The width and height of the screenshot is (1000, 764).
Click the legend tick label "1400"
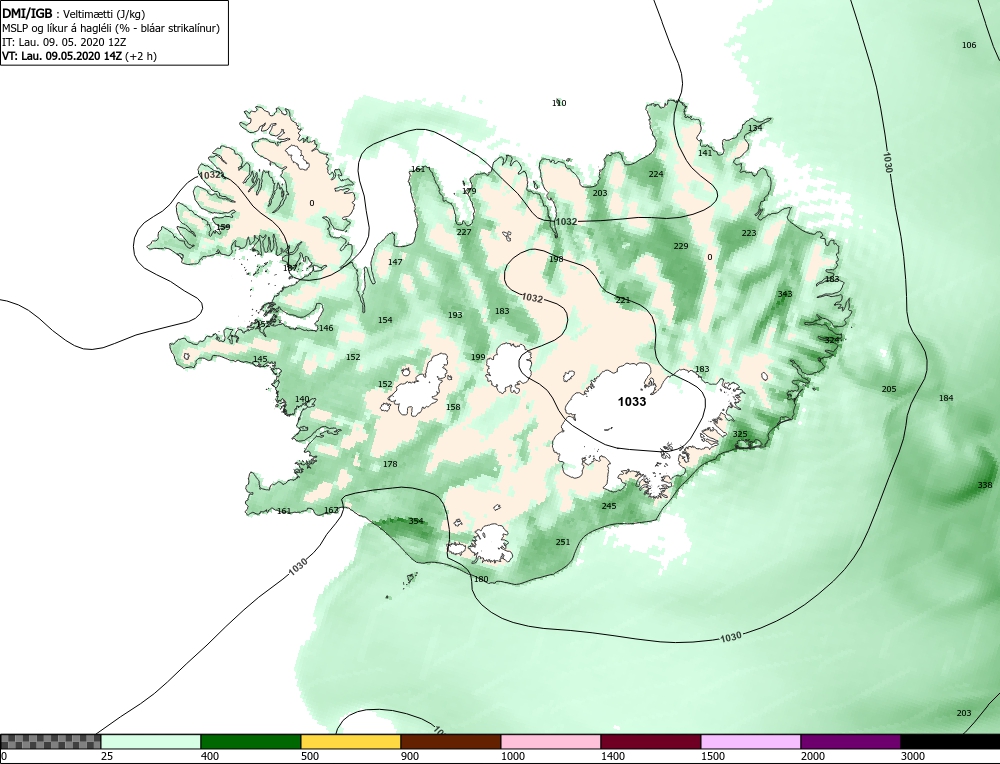(x=613, y=756)
